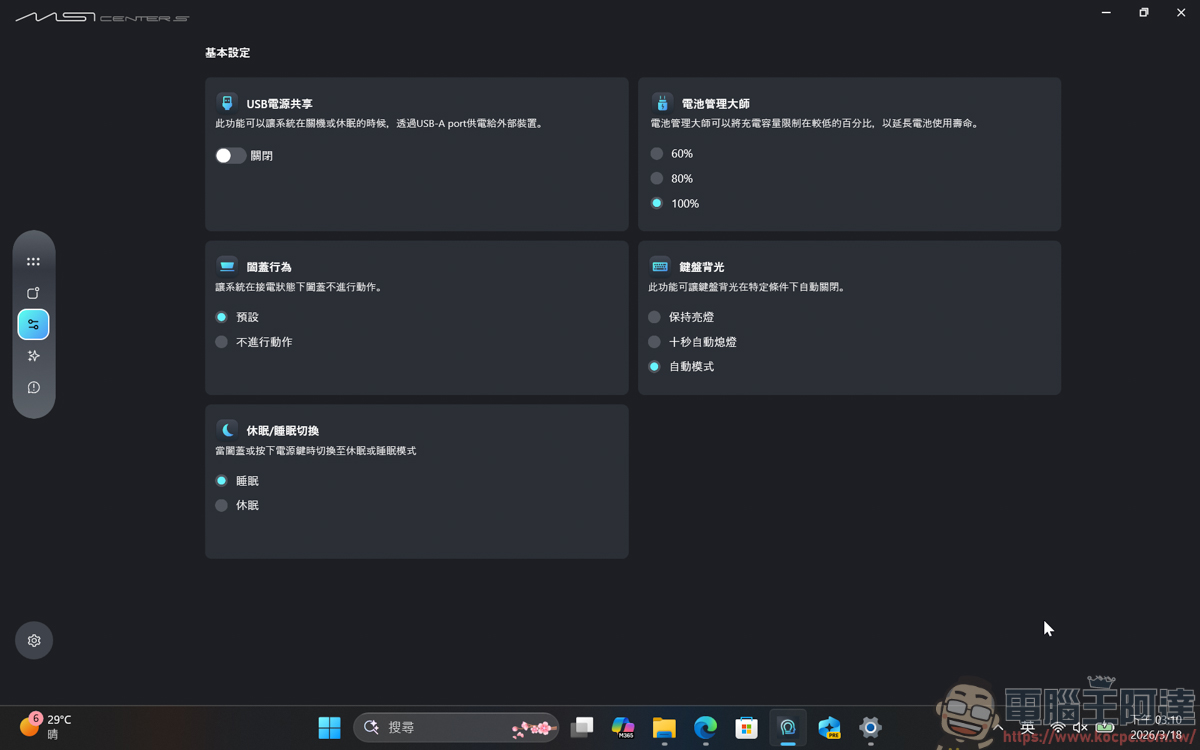Open the Windows Start menu
This screenshot has width=1200, height=750.
pos(329,728)
